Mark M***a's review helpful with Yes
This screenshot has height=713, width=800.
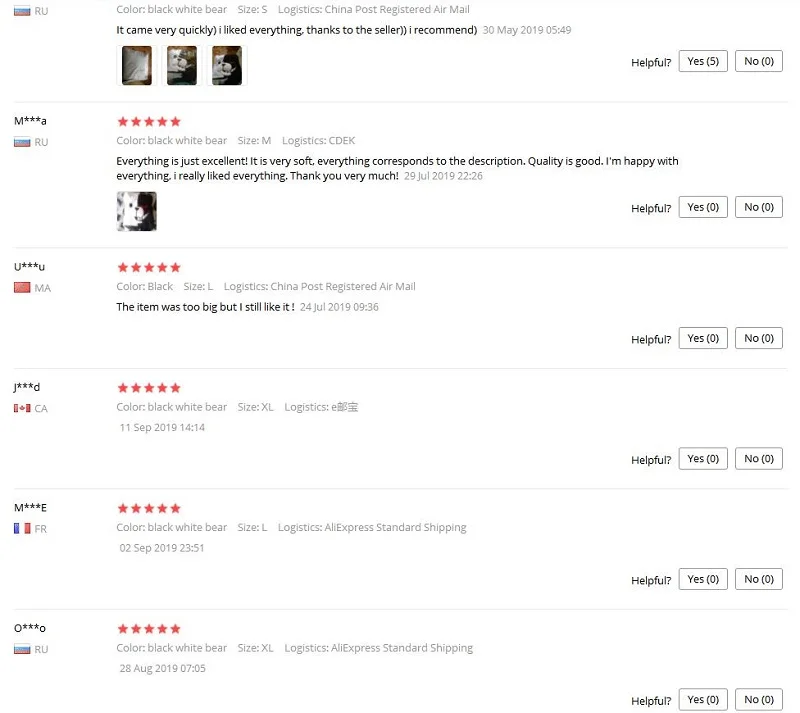point(703,207)
